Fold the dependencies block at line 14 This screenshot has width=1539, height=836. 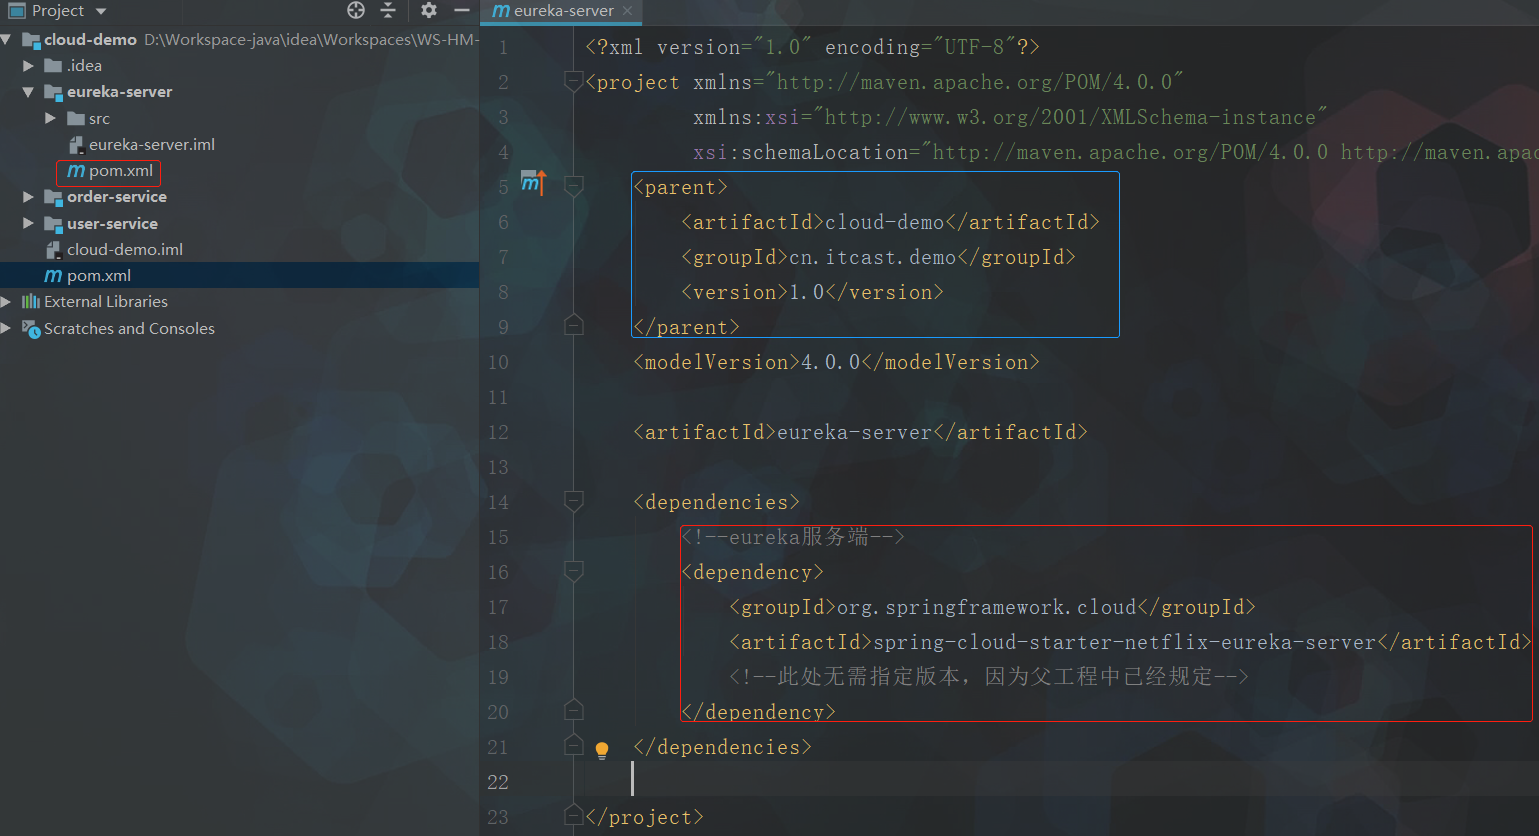(x=574, y=500)
